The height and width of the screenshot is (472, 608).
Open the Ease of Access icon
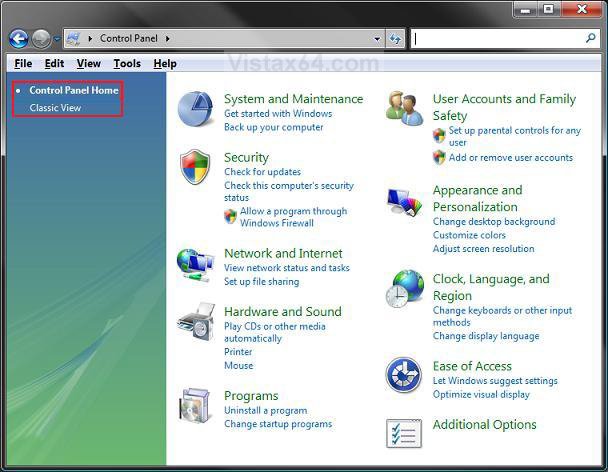click(x=404, y=375)
